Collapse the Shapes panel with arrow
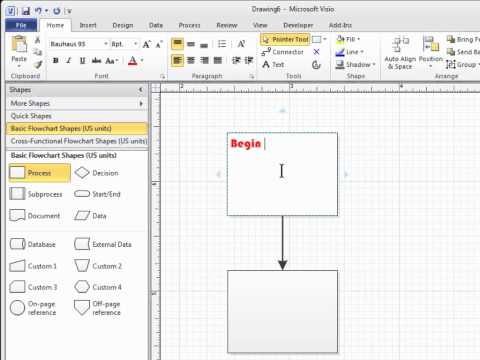The height and width of the screenshot is (360, 480). [140, 90]
